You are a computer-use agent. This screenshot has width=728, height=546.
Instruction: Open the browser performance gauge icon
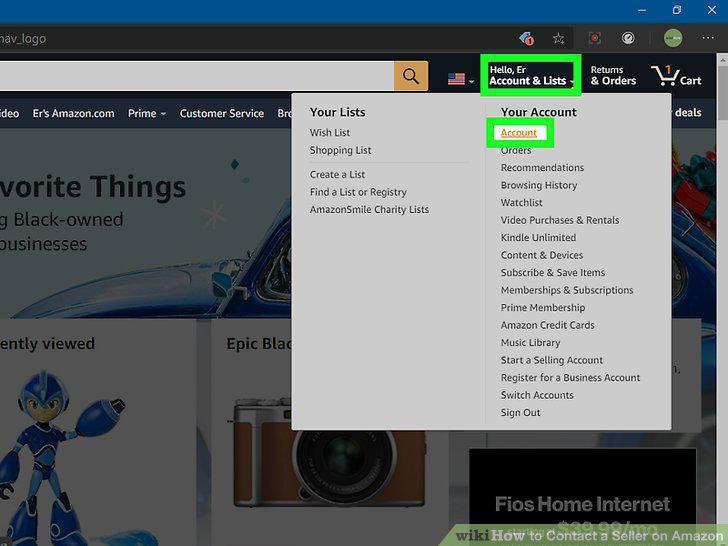[x=628, y=38]
